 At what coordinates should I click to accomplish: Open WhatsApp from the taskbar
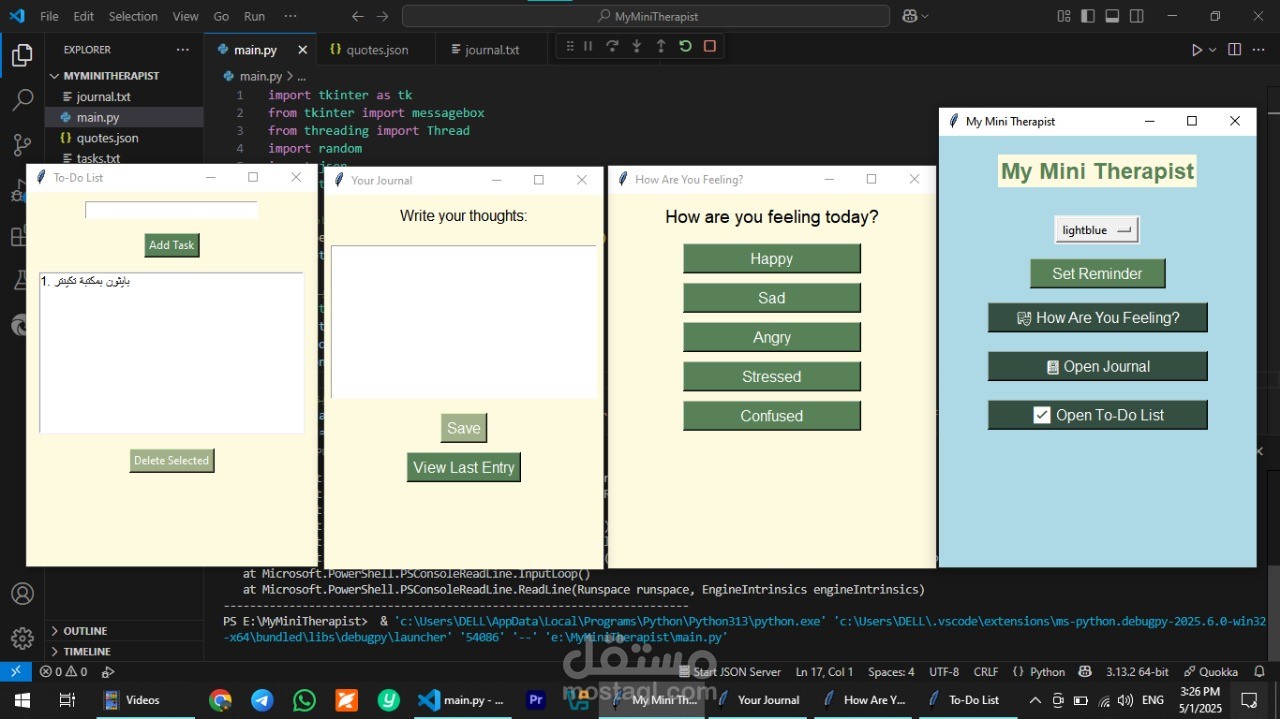pos(304,700)
